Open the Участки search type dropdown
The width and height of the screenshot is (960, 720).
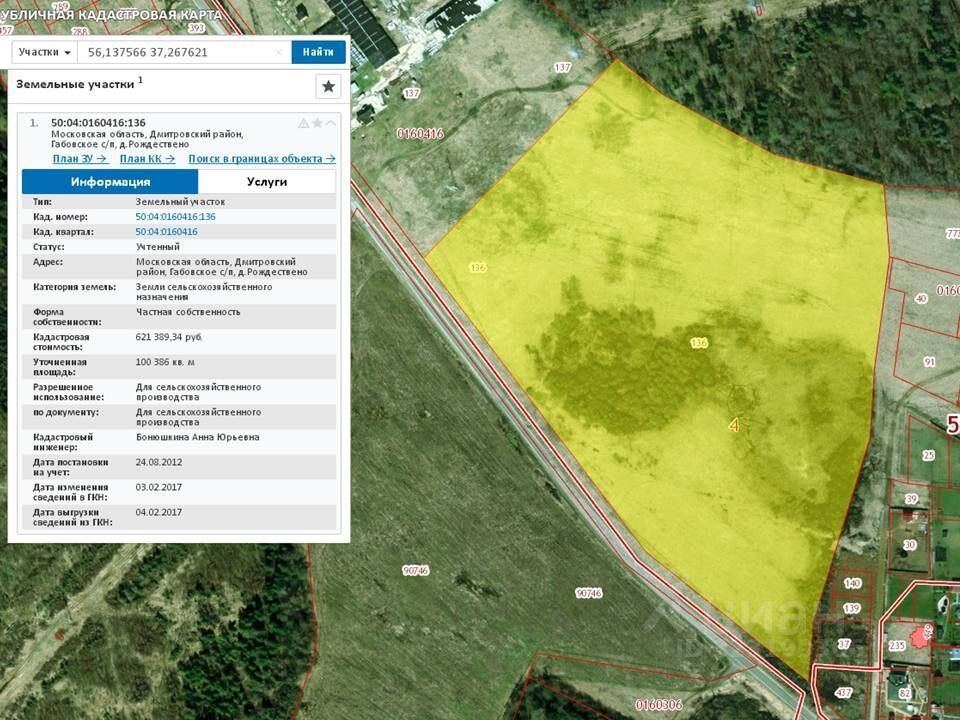point(46,52)
